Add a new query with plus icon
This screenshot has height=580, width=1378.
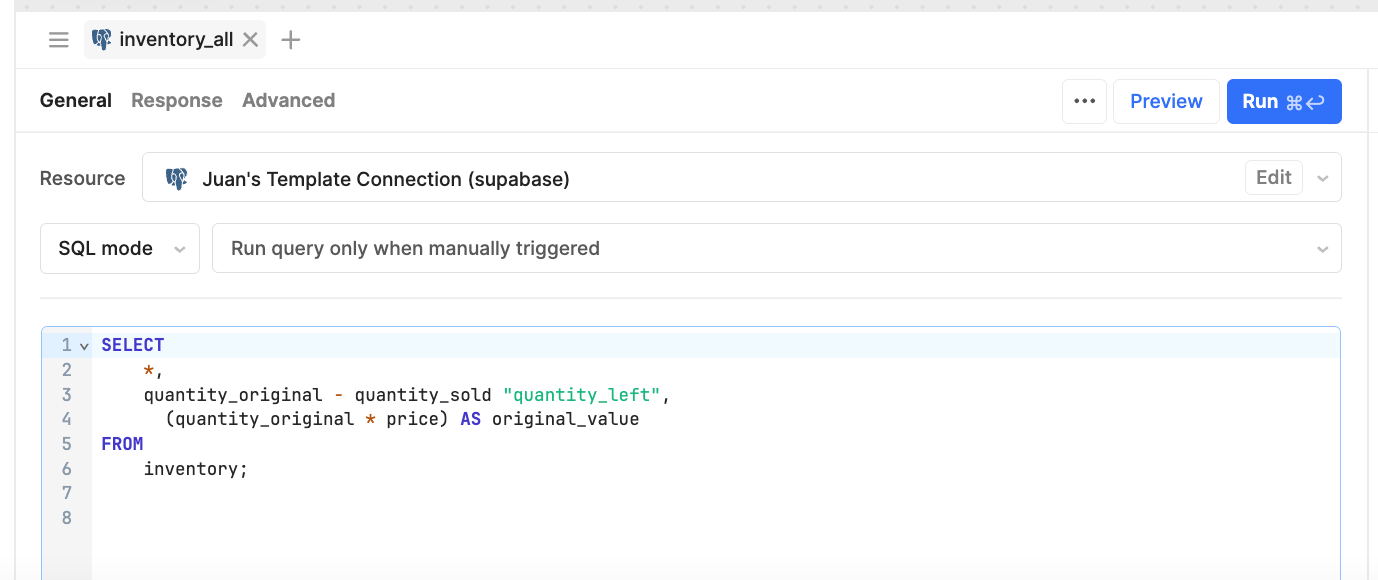(x=290, y=40)
